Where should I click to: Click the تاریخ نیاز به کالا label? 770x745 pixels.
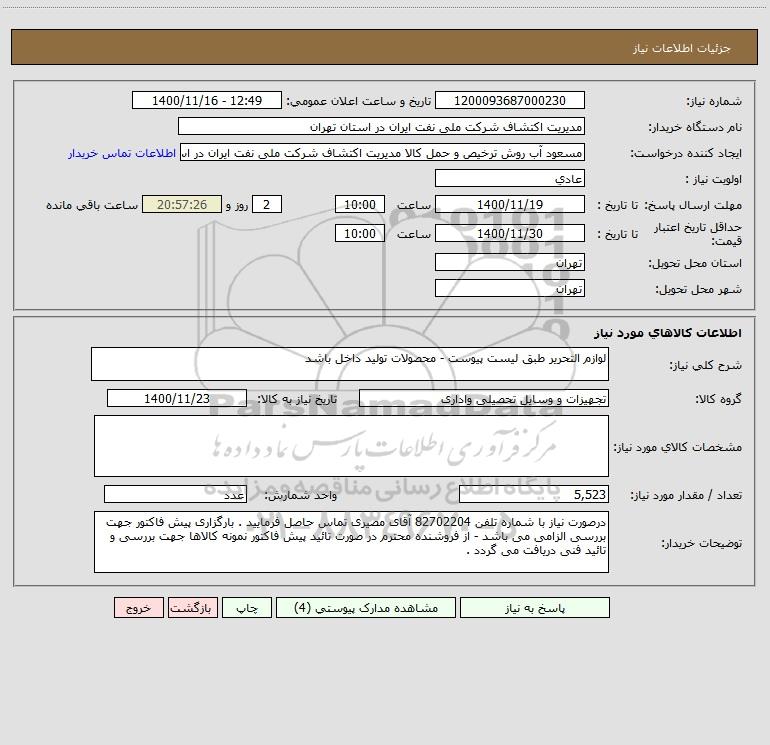pos(298,399)
